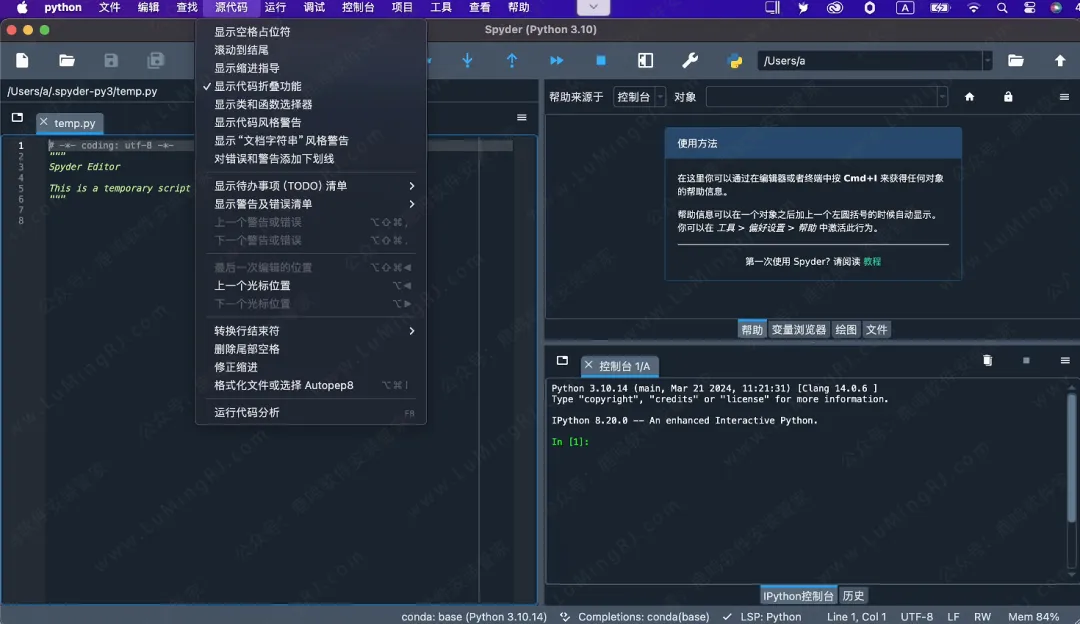
Task: Remove all variables with the console trash icon
Action: (x=987, y=360)
